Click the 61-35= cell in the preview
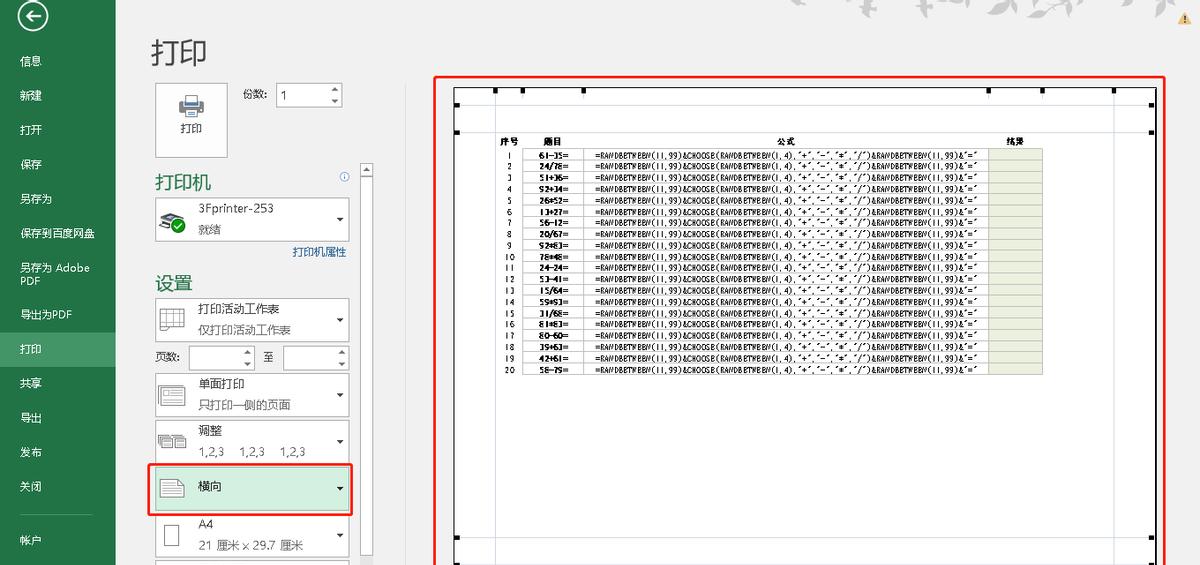This screenshot has width=1200, height=565. 553,155
